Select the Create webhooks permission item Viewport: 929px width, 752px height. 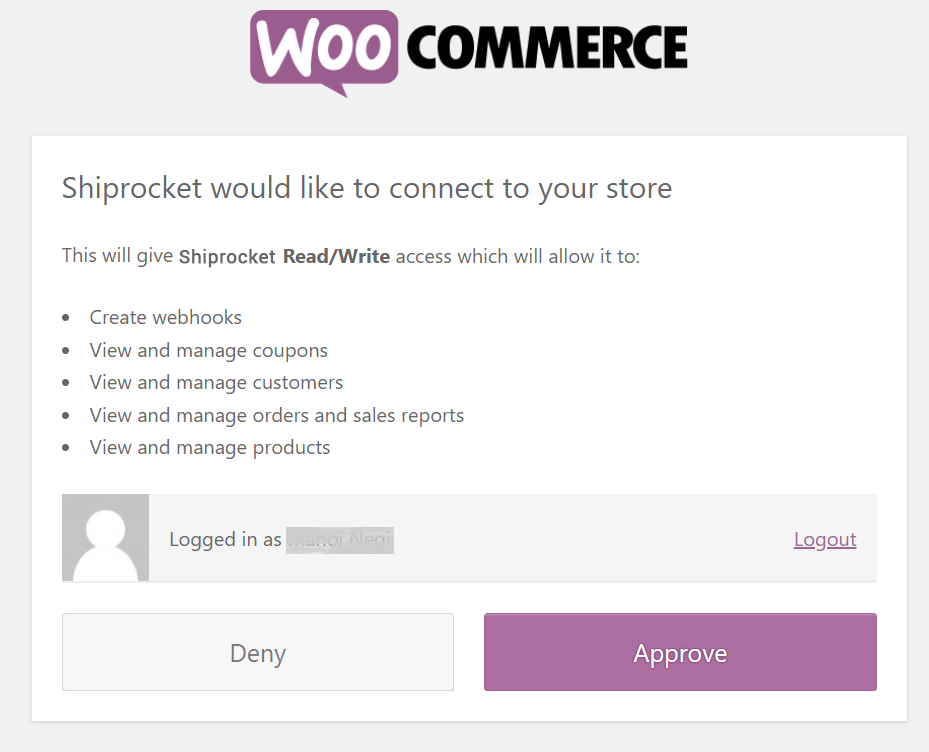(x=166, y=317)
